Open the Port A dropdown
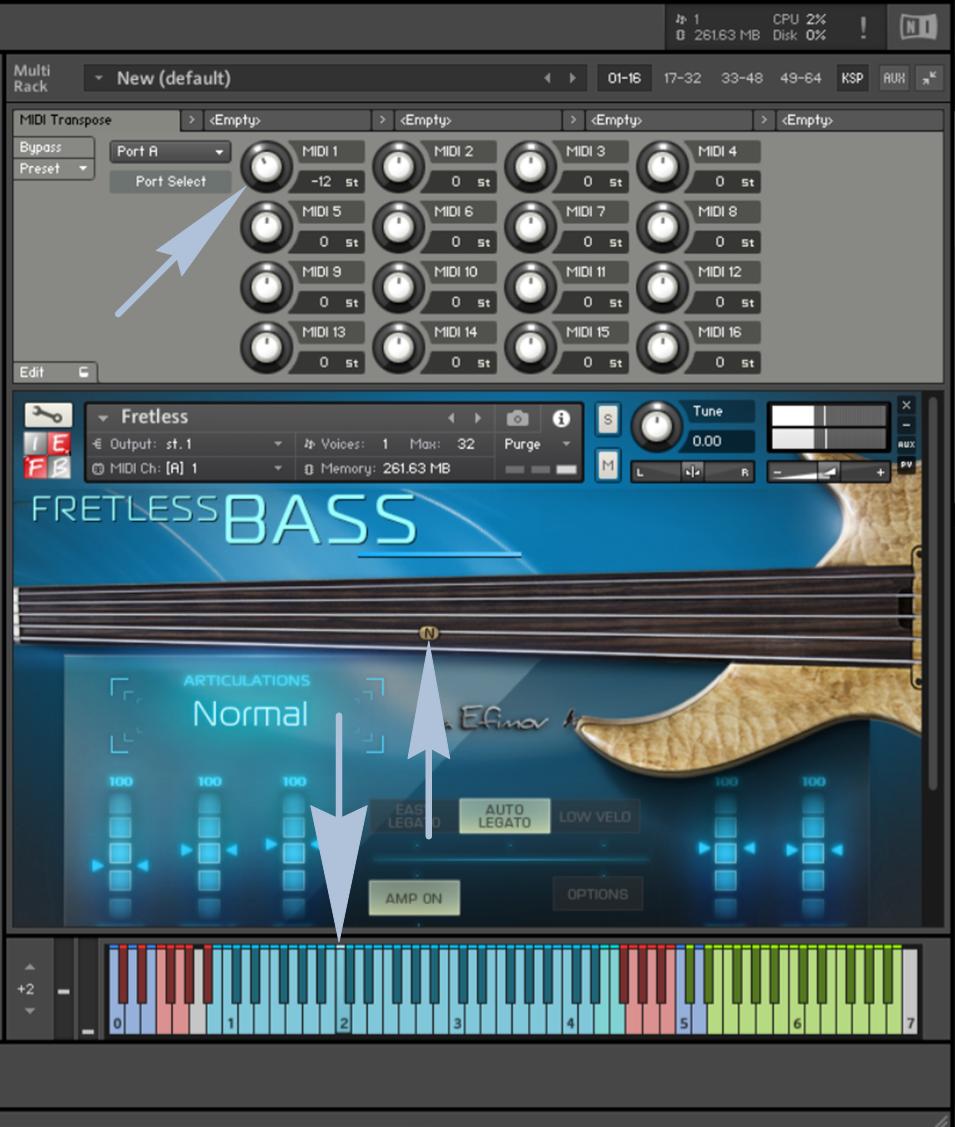The width and height of the screenshot is (955, 1127). [170, 152]
